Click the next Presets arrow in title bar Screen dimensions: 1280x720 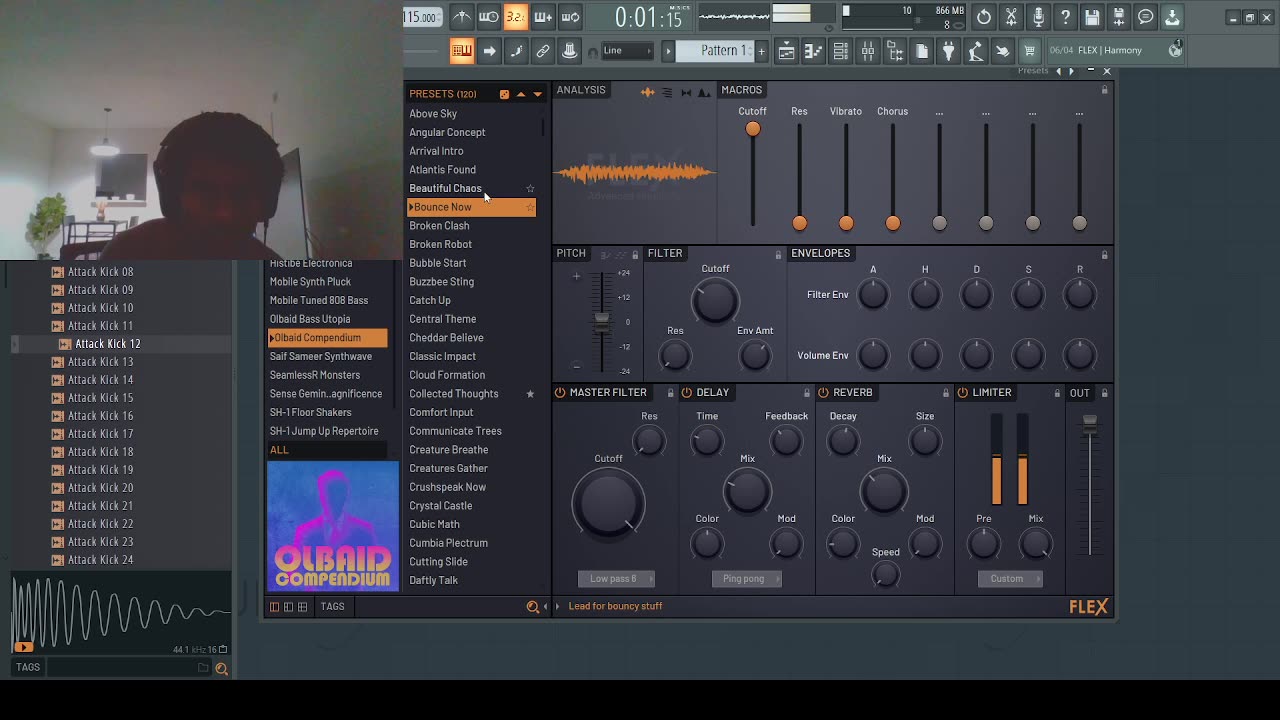tap(1072, 71)
